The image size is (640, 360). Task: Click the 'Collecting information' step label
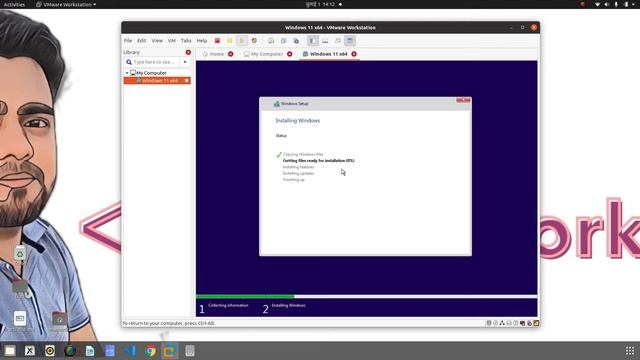coord(228,305)
